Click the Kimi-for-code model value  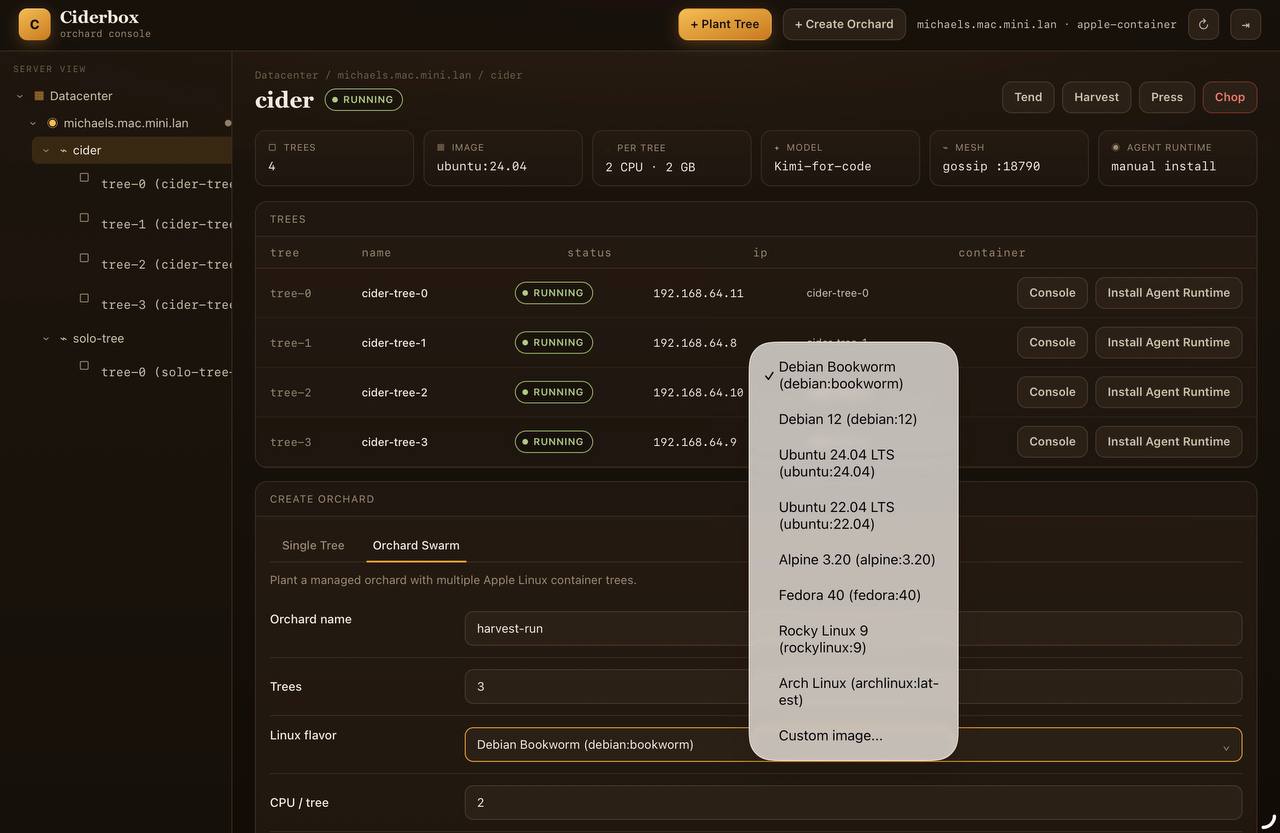(823, 166)
